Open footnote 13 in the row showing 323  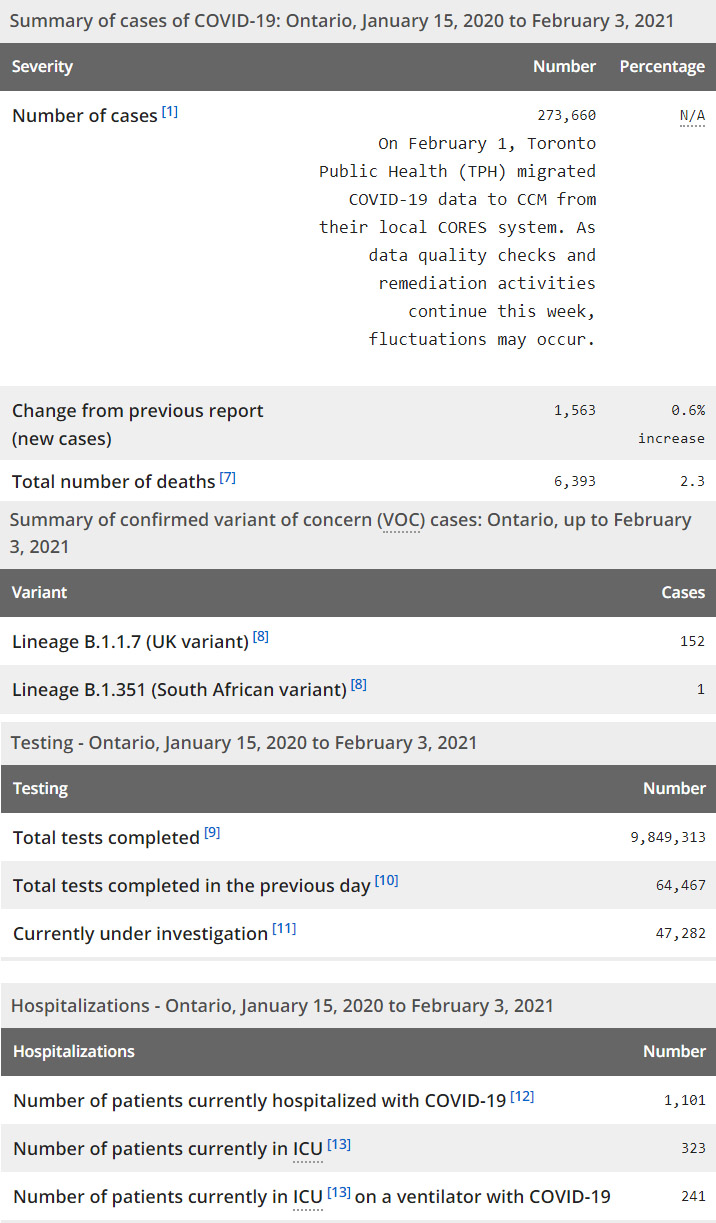[x=339, y=1144]
